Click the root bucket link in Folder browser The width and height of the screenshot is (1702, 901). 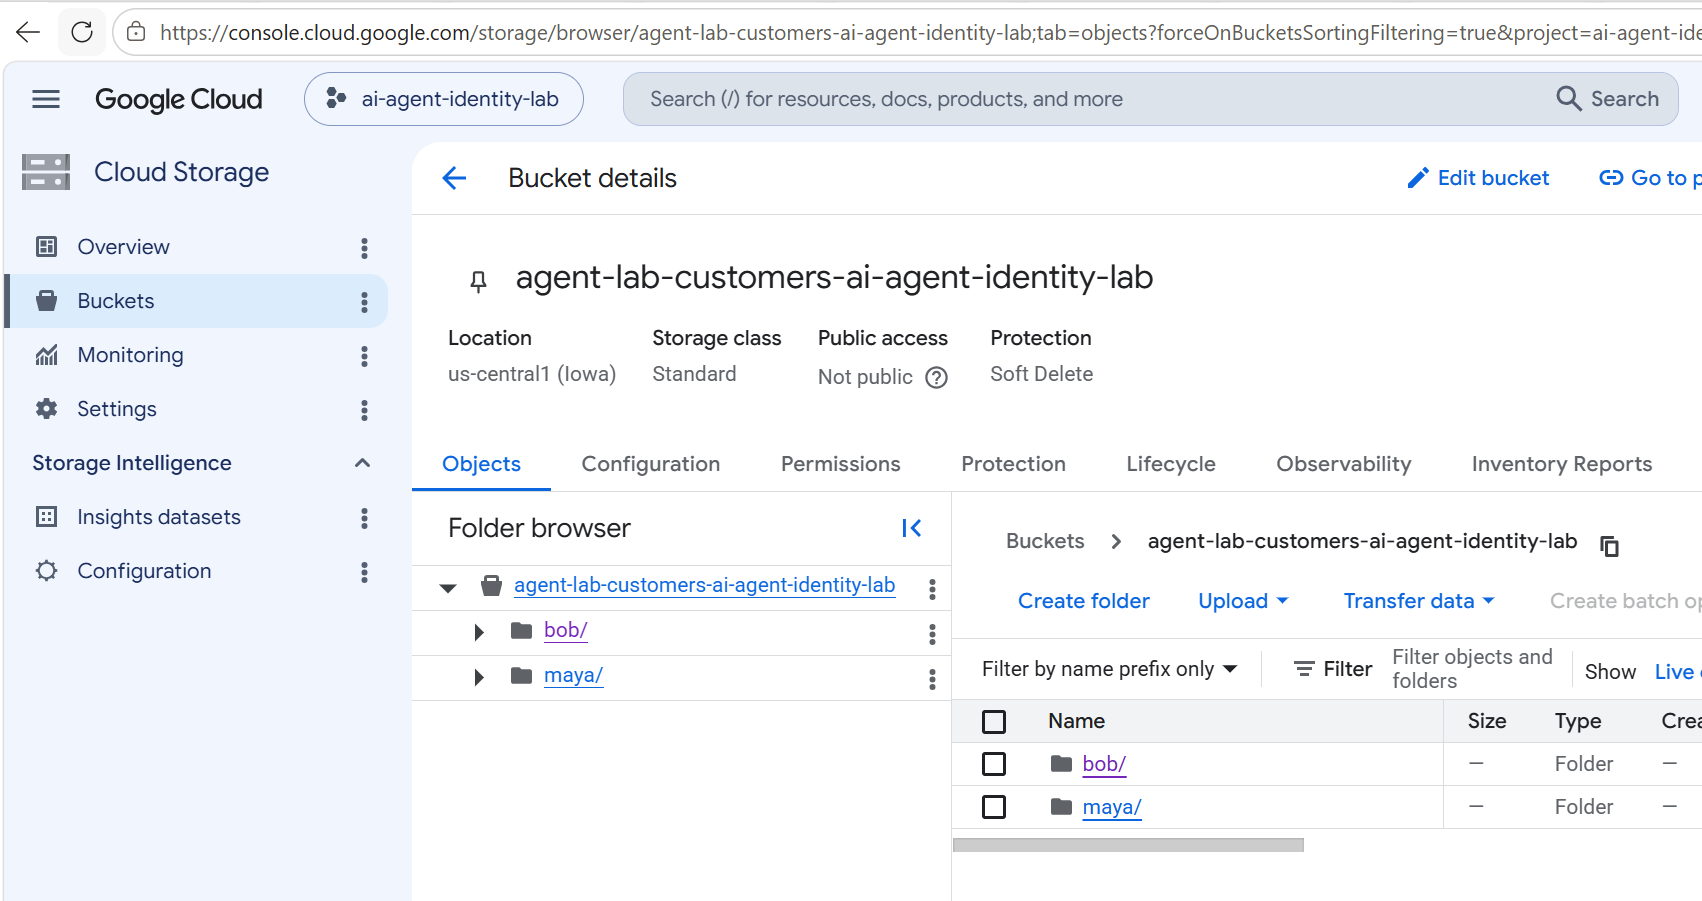[x=704, y=585]
